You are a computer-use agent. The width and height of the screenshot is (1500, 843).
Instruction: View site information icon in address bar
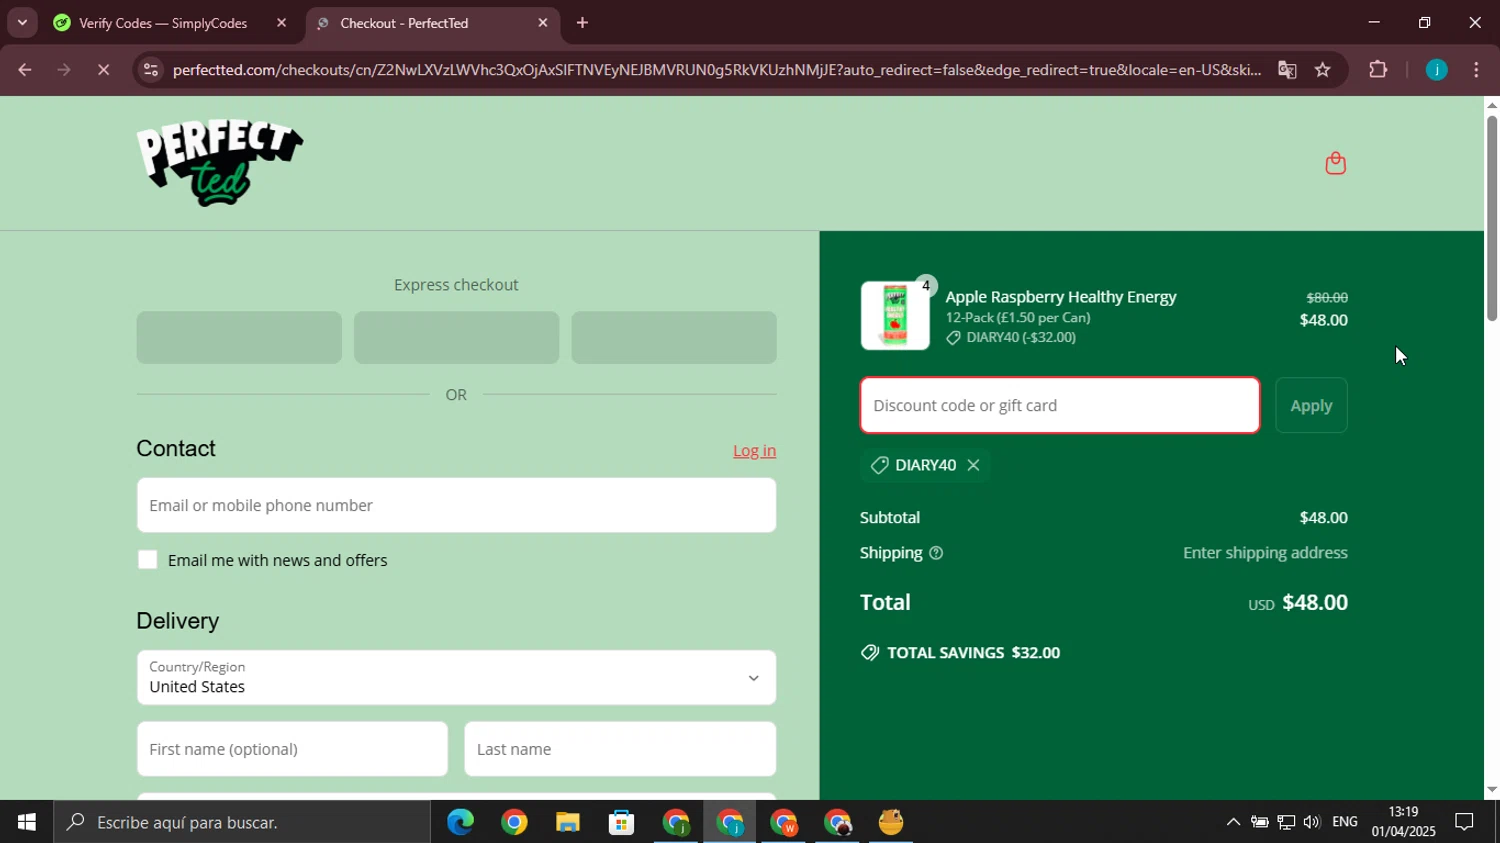(x=150, y=70)
